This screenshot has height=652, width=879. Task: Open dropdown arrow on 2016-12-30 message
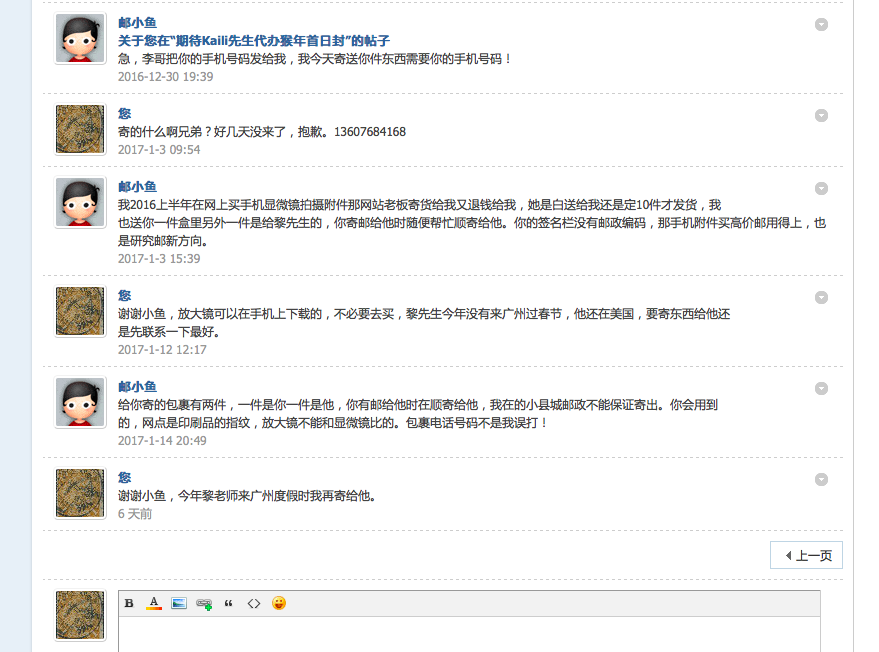click(821, 24)
